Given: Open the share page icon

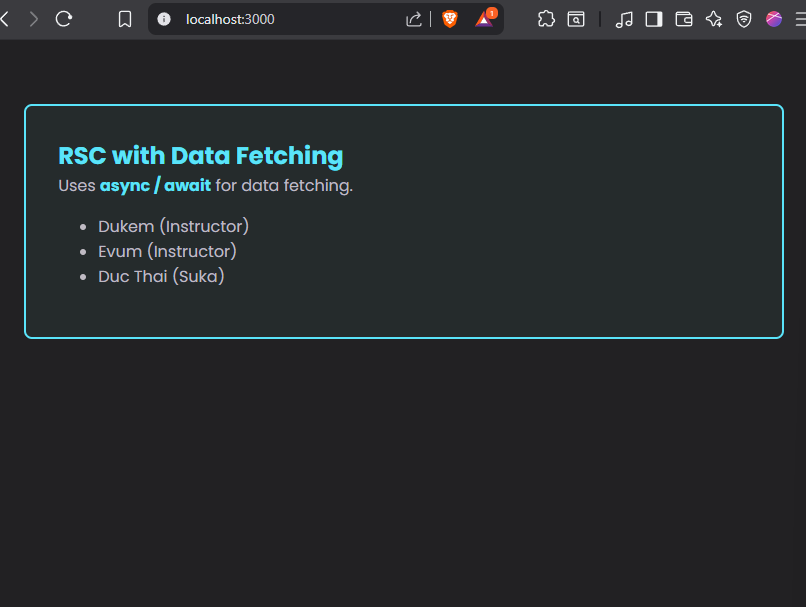Looking at the screenshot, I should [414, 19].
